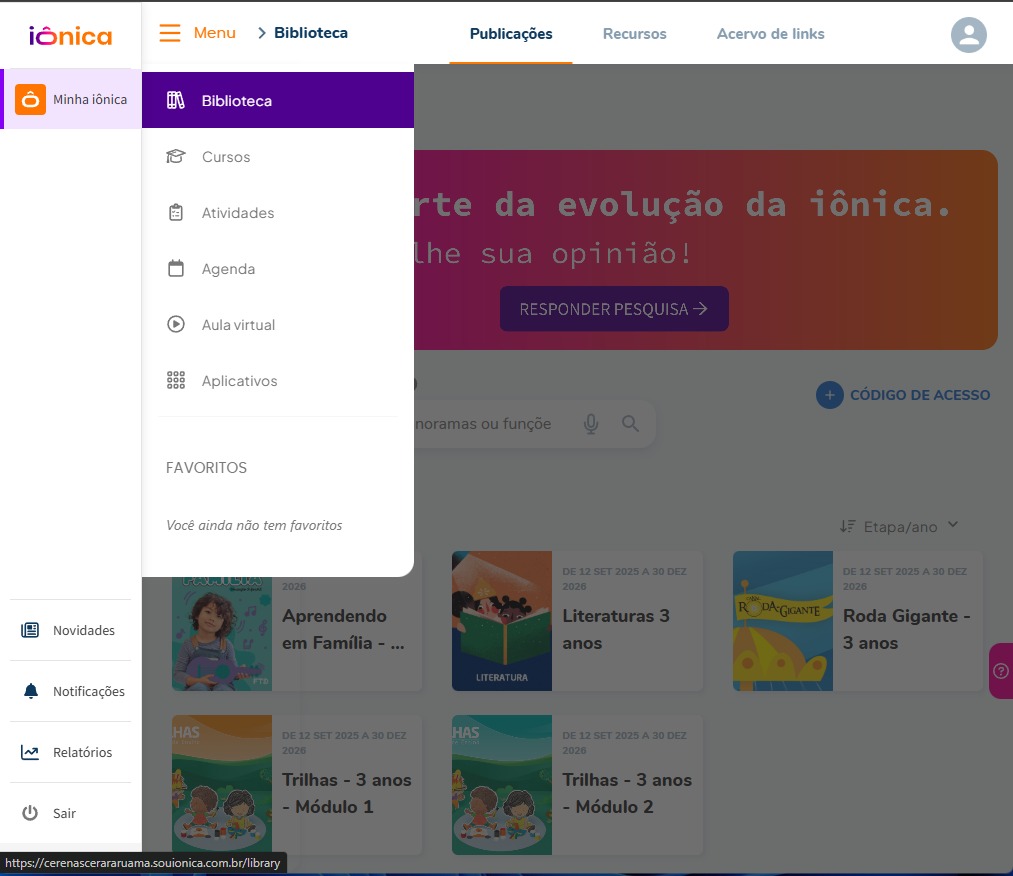Screen dimensions: 1013x876
Task: Click the Código de Acesso button
Action: (902, 394)
